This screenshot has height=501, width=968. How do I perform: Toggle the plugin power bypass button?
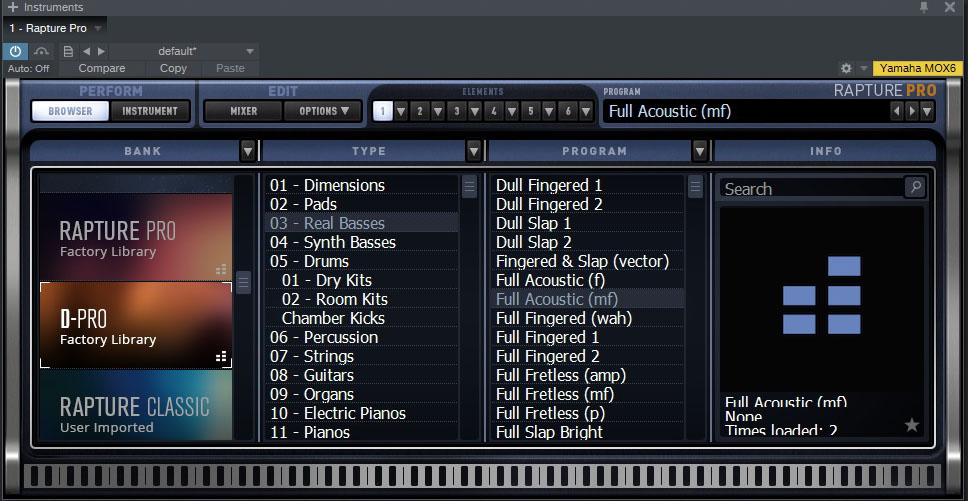coord(15,51)
